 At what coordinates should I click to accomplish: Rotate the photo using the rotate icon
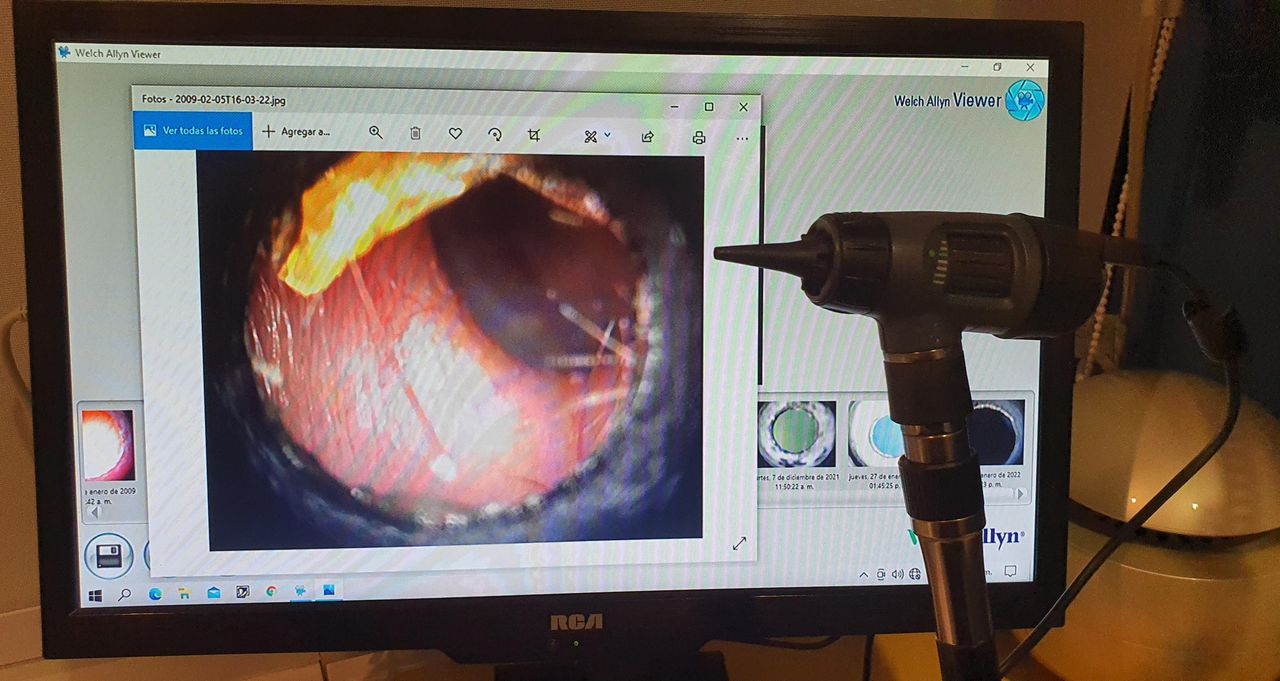point(494,134)
